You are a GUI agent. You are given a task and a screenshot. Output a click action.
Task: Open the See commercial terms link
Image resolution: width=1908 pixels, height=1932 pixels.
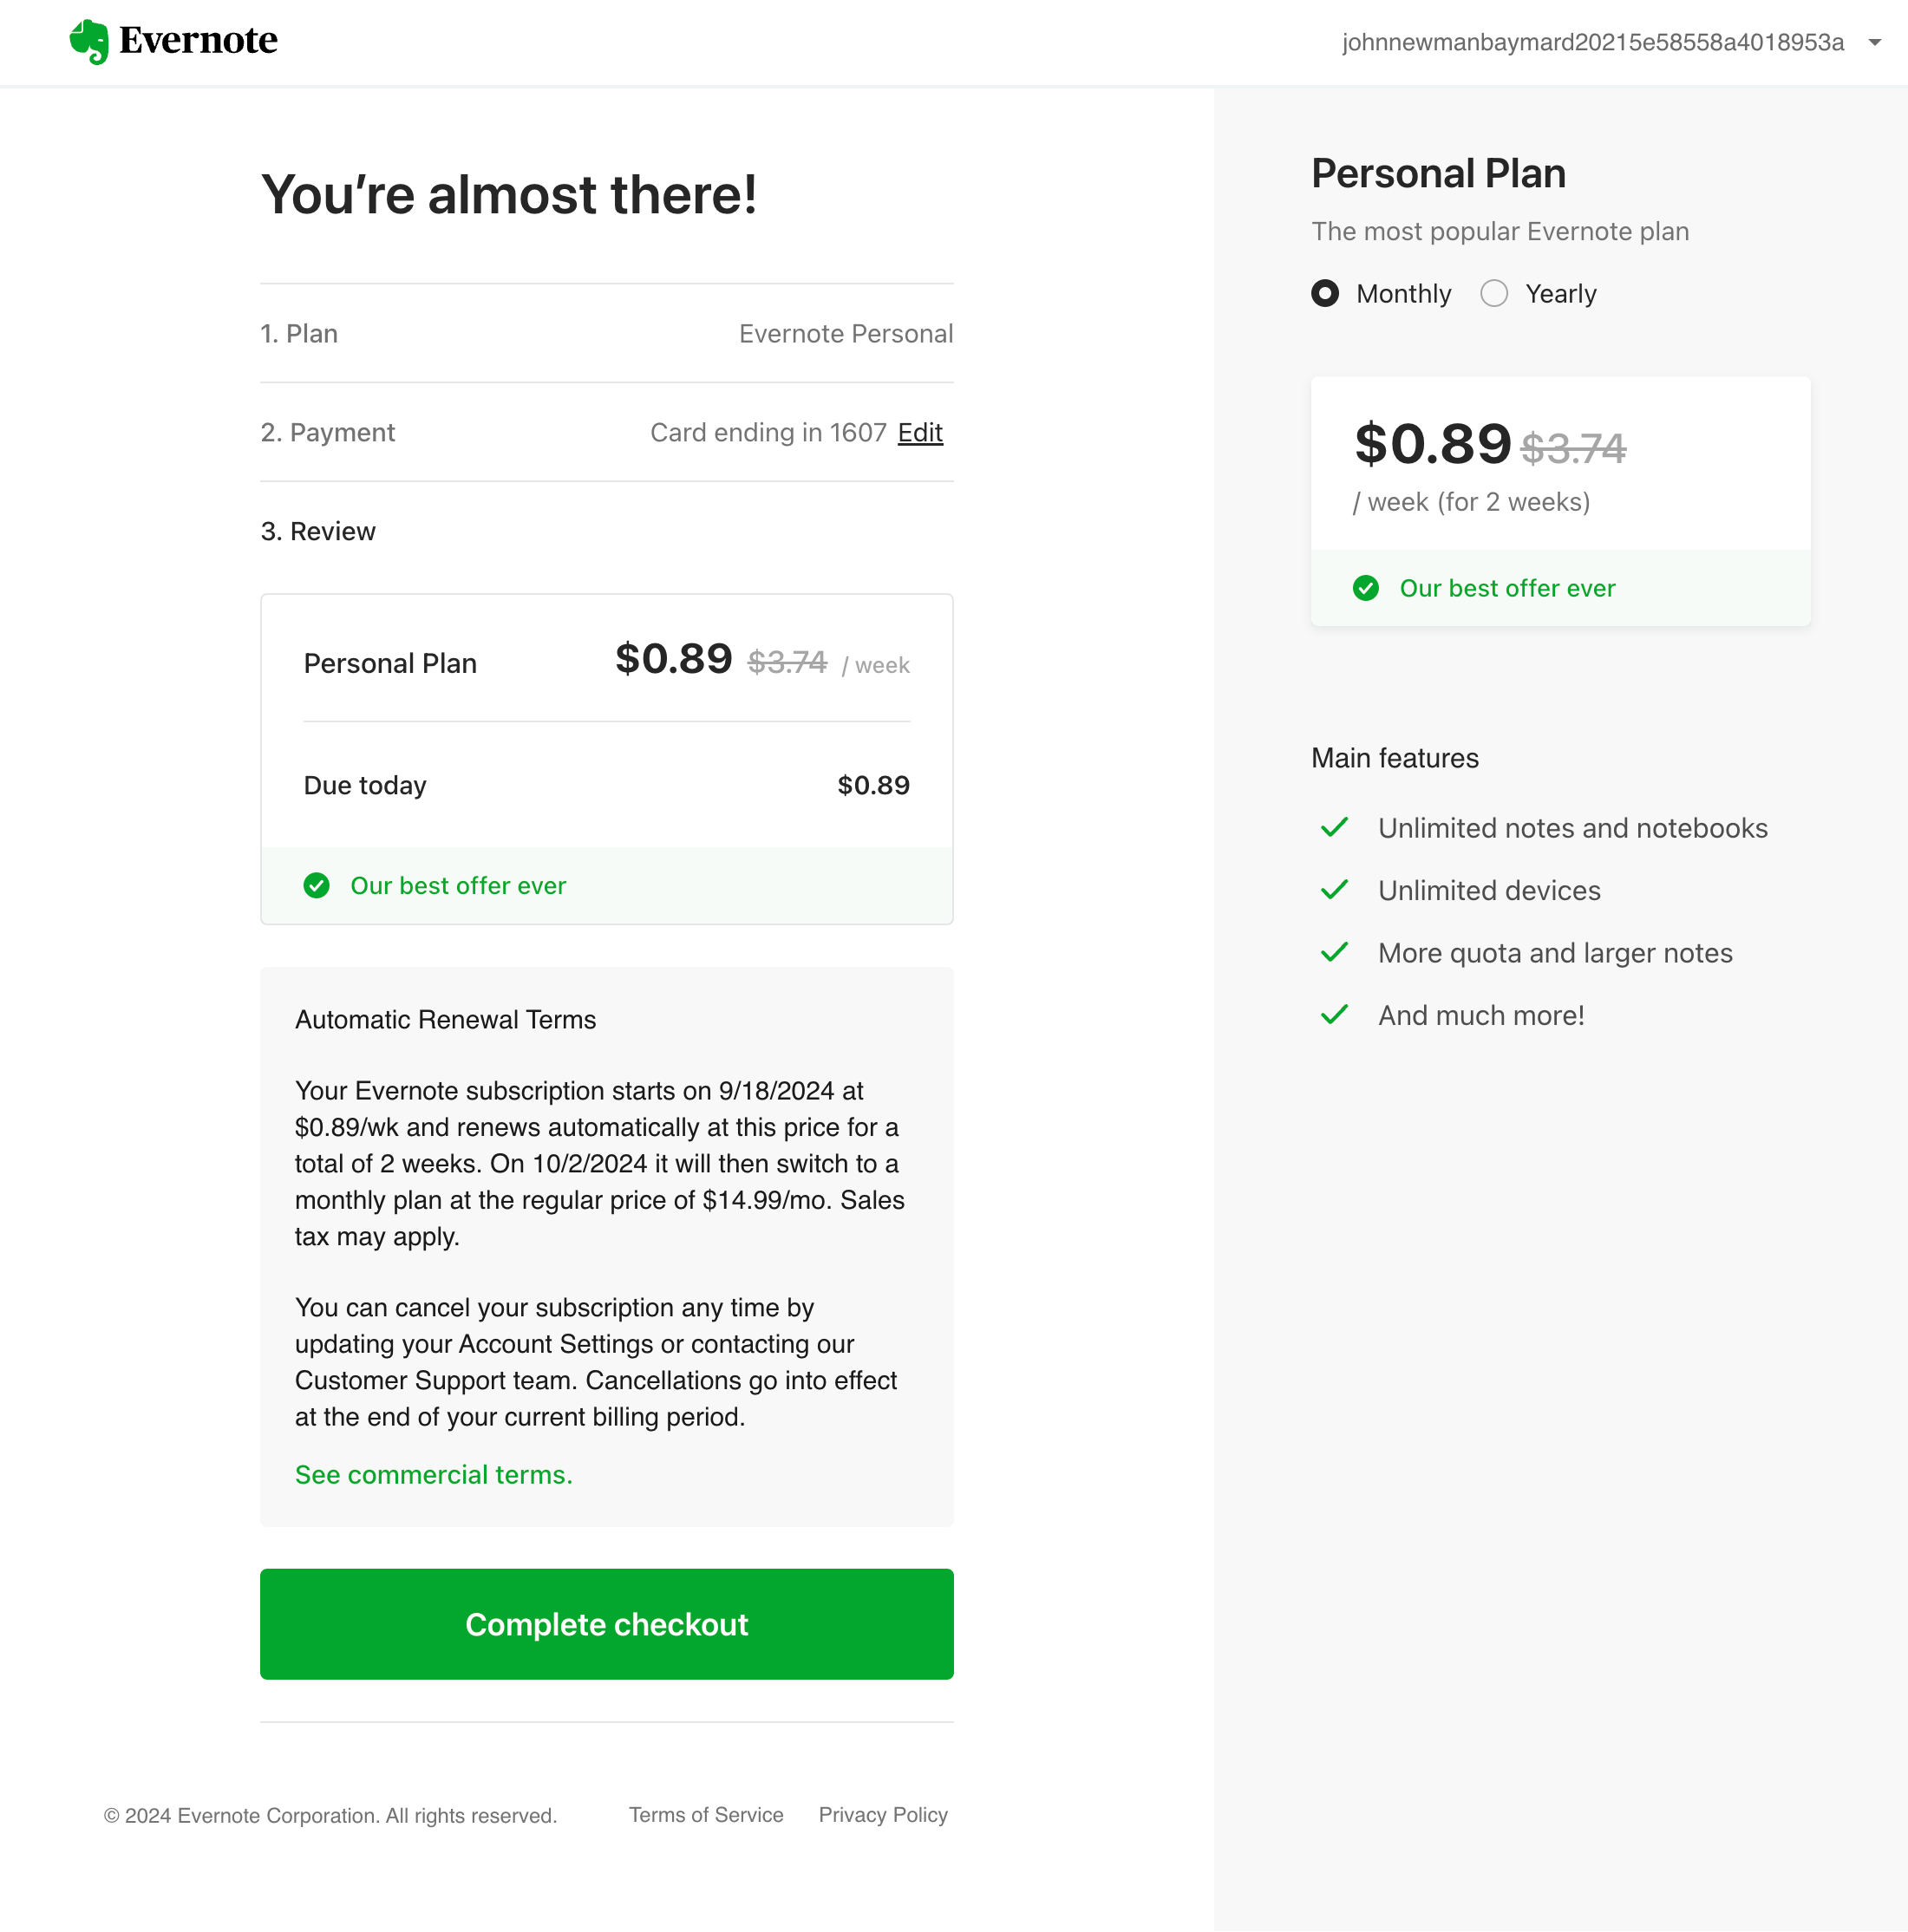coord(433,1474)
